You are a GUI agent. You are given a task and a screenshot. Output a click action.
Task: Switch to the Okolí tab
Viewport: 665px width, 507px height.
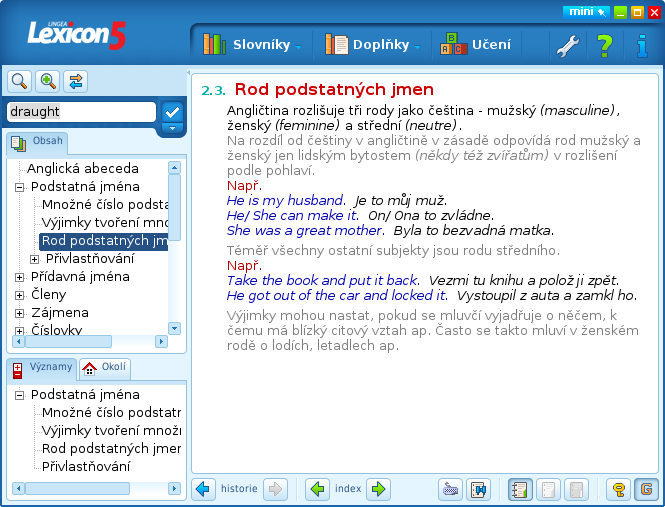[x=105, y=368]
